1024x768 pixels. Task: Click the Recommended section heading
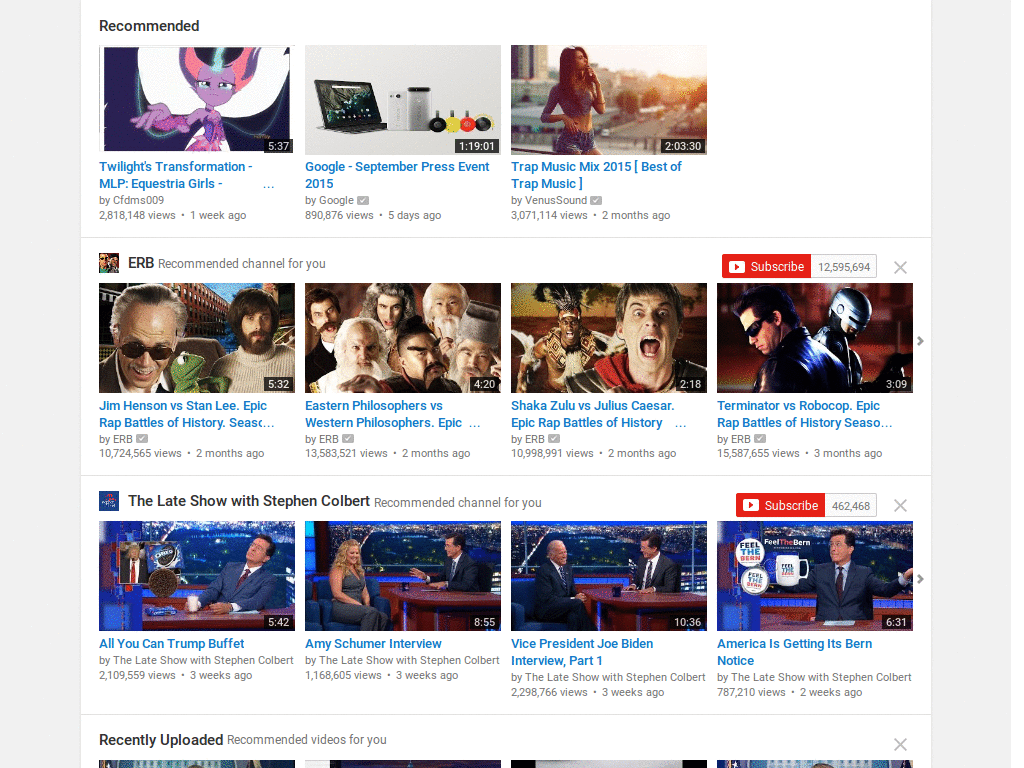click(x=149, y=26)
